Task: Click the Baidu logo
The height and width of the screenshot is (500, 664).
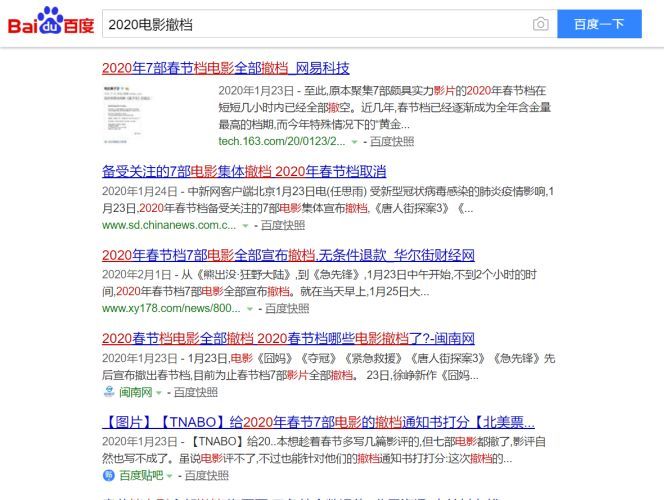Action: pos(51,21)
